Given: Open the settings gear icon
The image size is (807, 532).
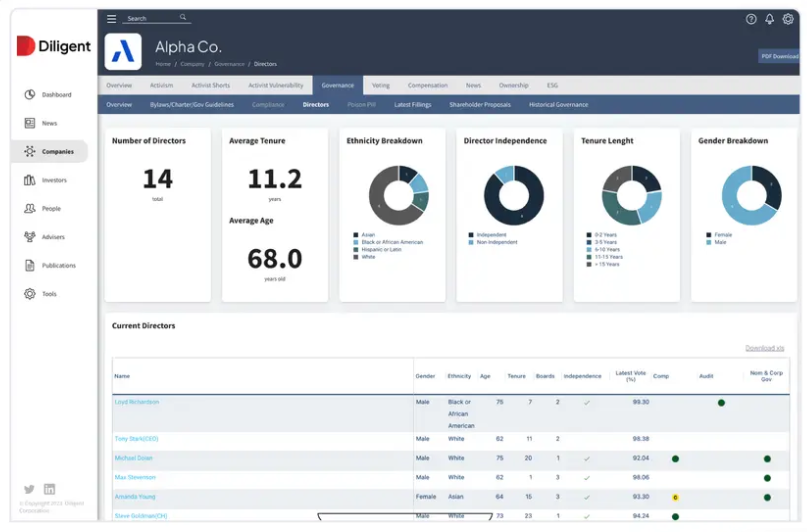Looking at the screenshot, I should click(x=787, y=19).
